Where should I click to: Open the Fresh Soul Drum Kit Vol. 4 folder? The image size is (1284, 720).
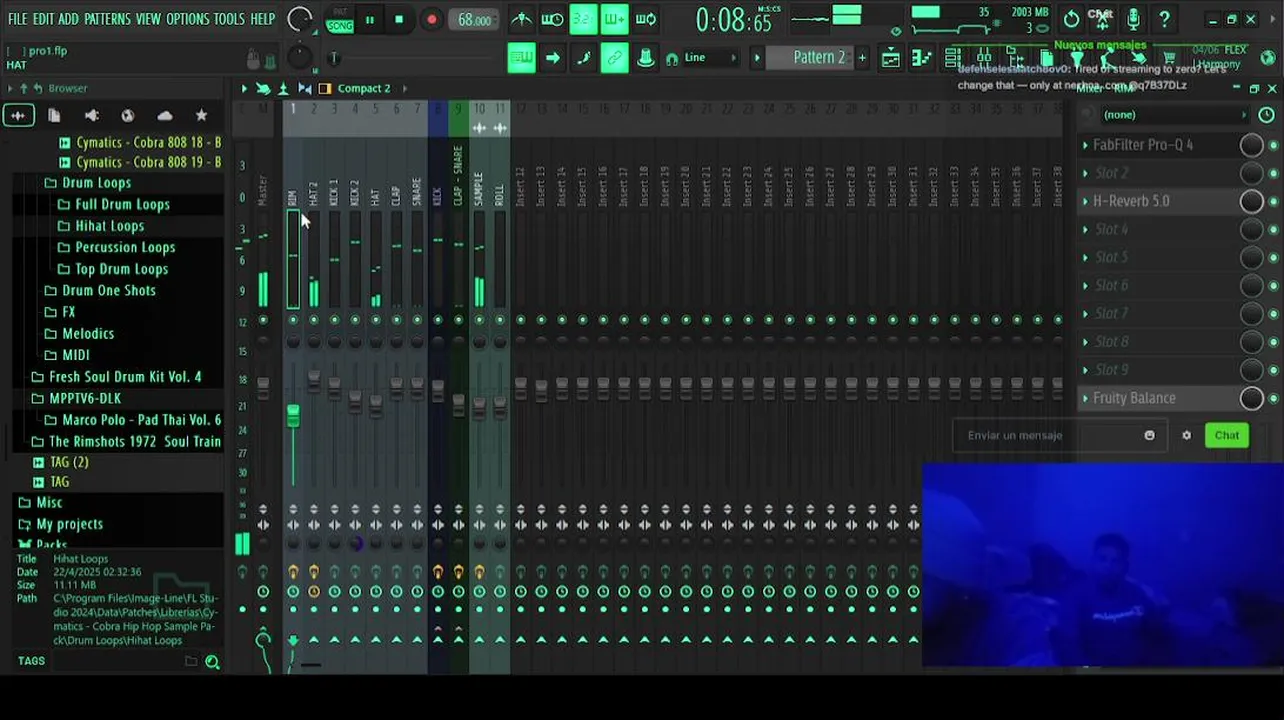click(125, 377)
